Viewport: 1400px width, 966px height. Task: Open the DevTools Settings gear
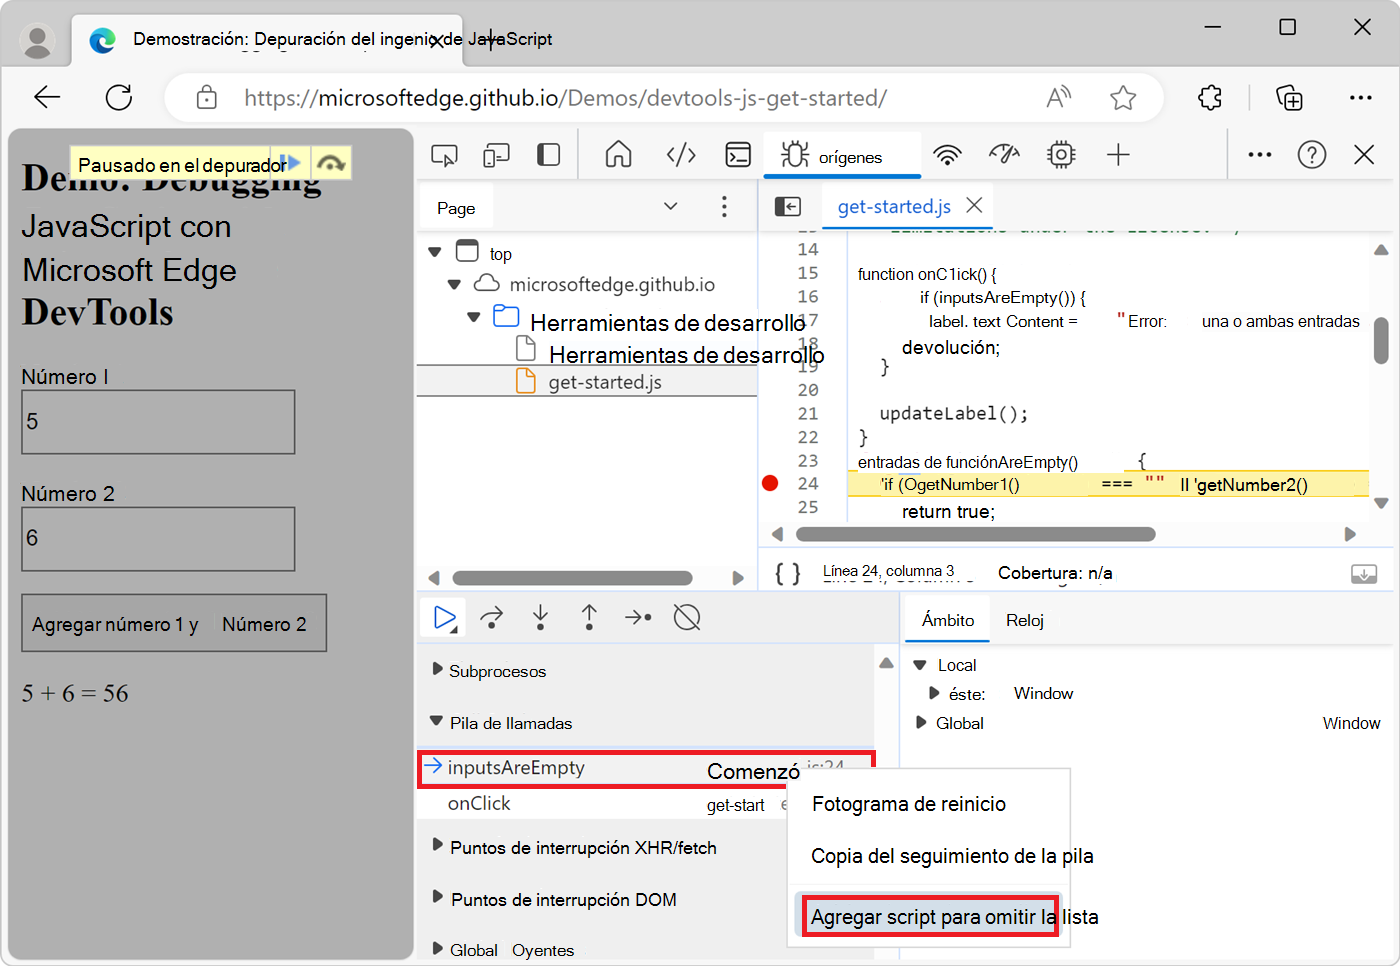[1061, 155]
